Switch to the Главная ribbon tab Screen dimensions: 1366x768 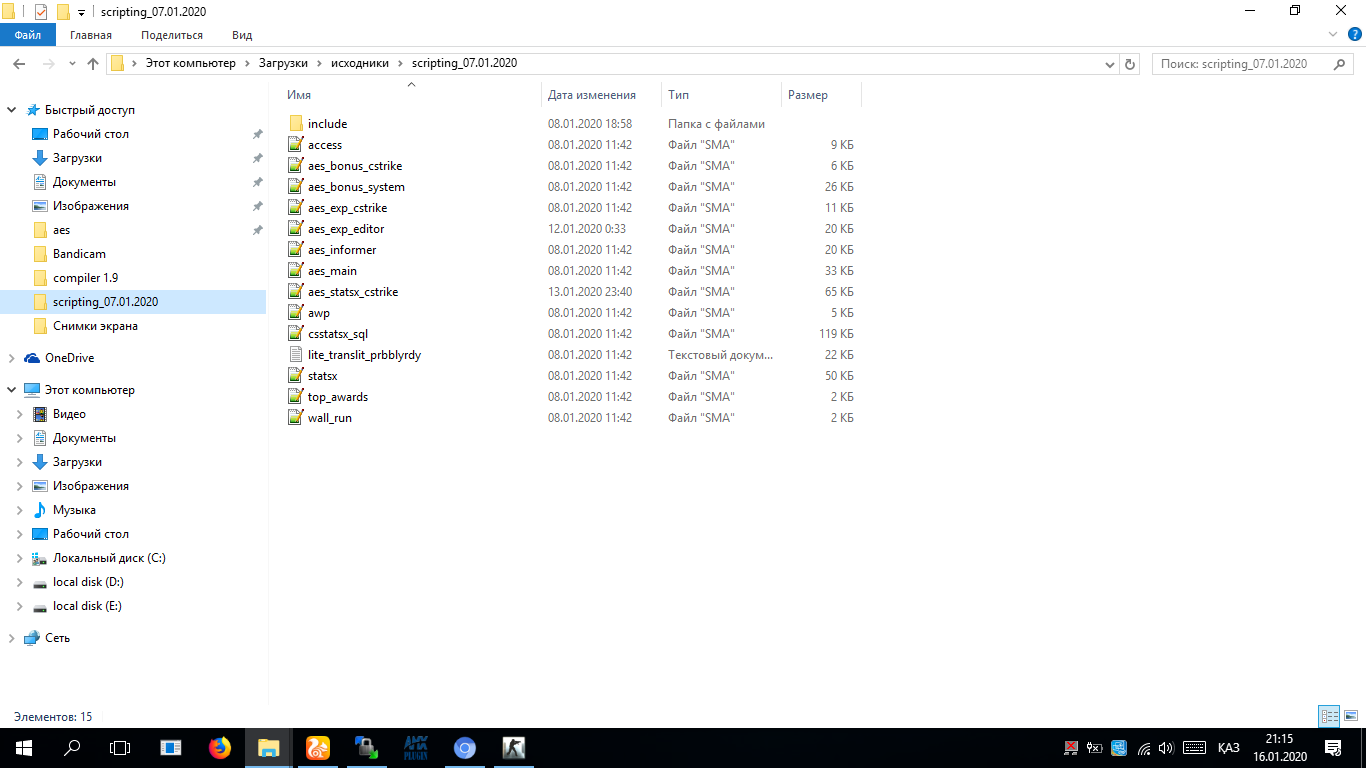point(91,35)
